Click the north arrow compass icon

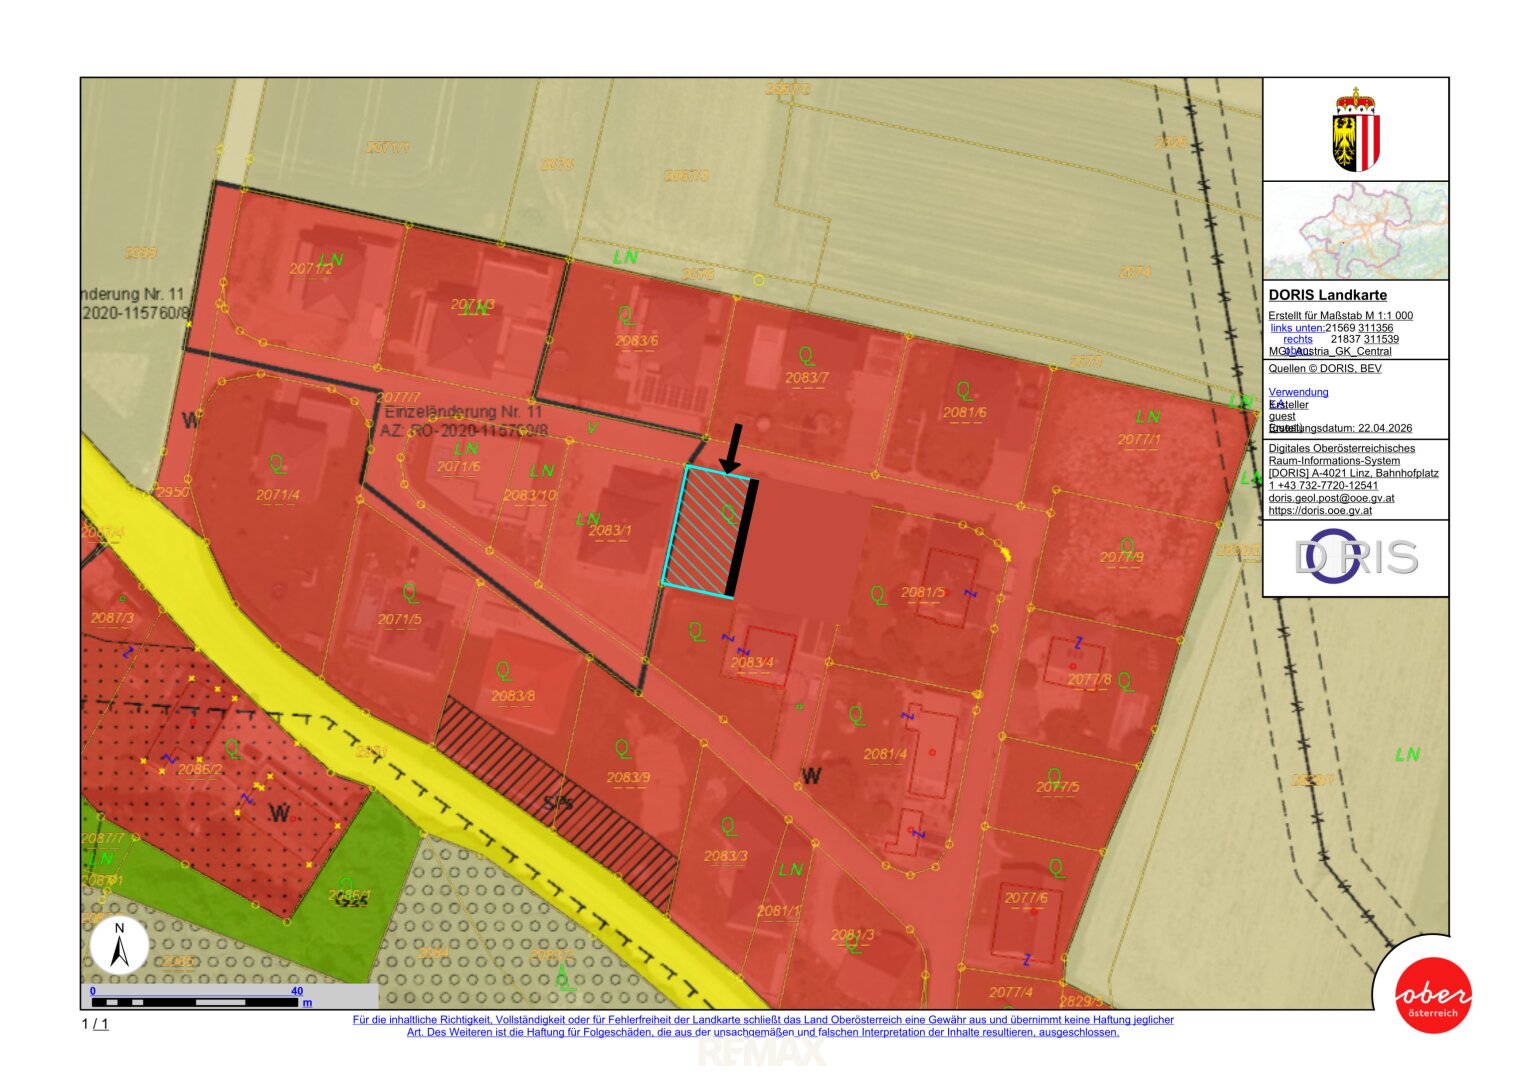119,946
